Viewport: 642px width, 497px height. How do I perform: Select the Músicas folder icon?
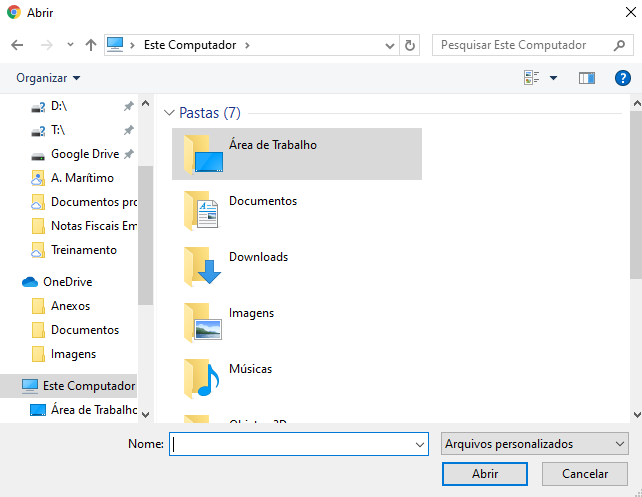(202, 379)
